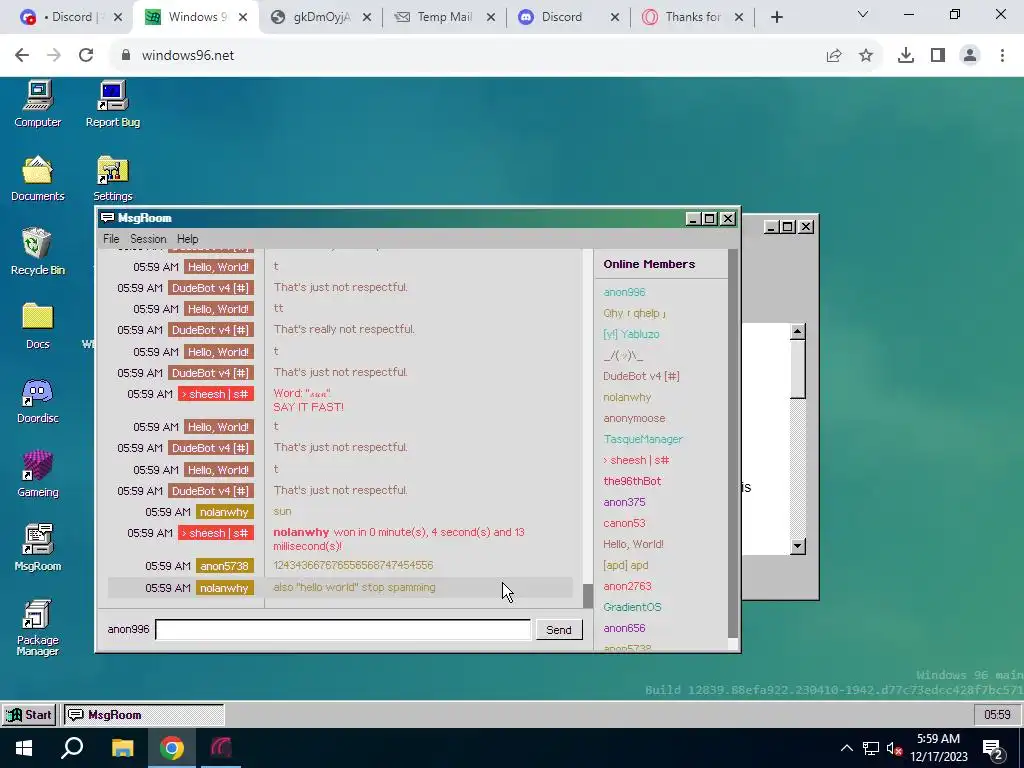Open the Computer desktop icon
Viewport: 1024px width, 768px height.
(x=37, y=104)
